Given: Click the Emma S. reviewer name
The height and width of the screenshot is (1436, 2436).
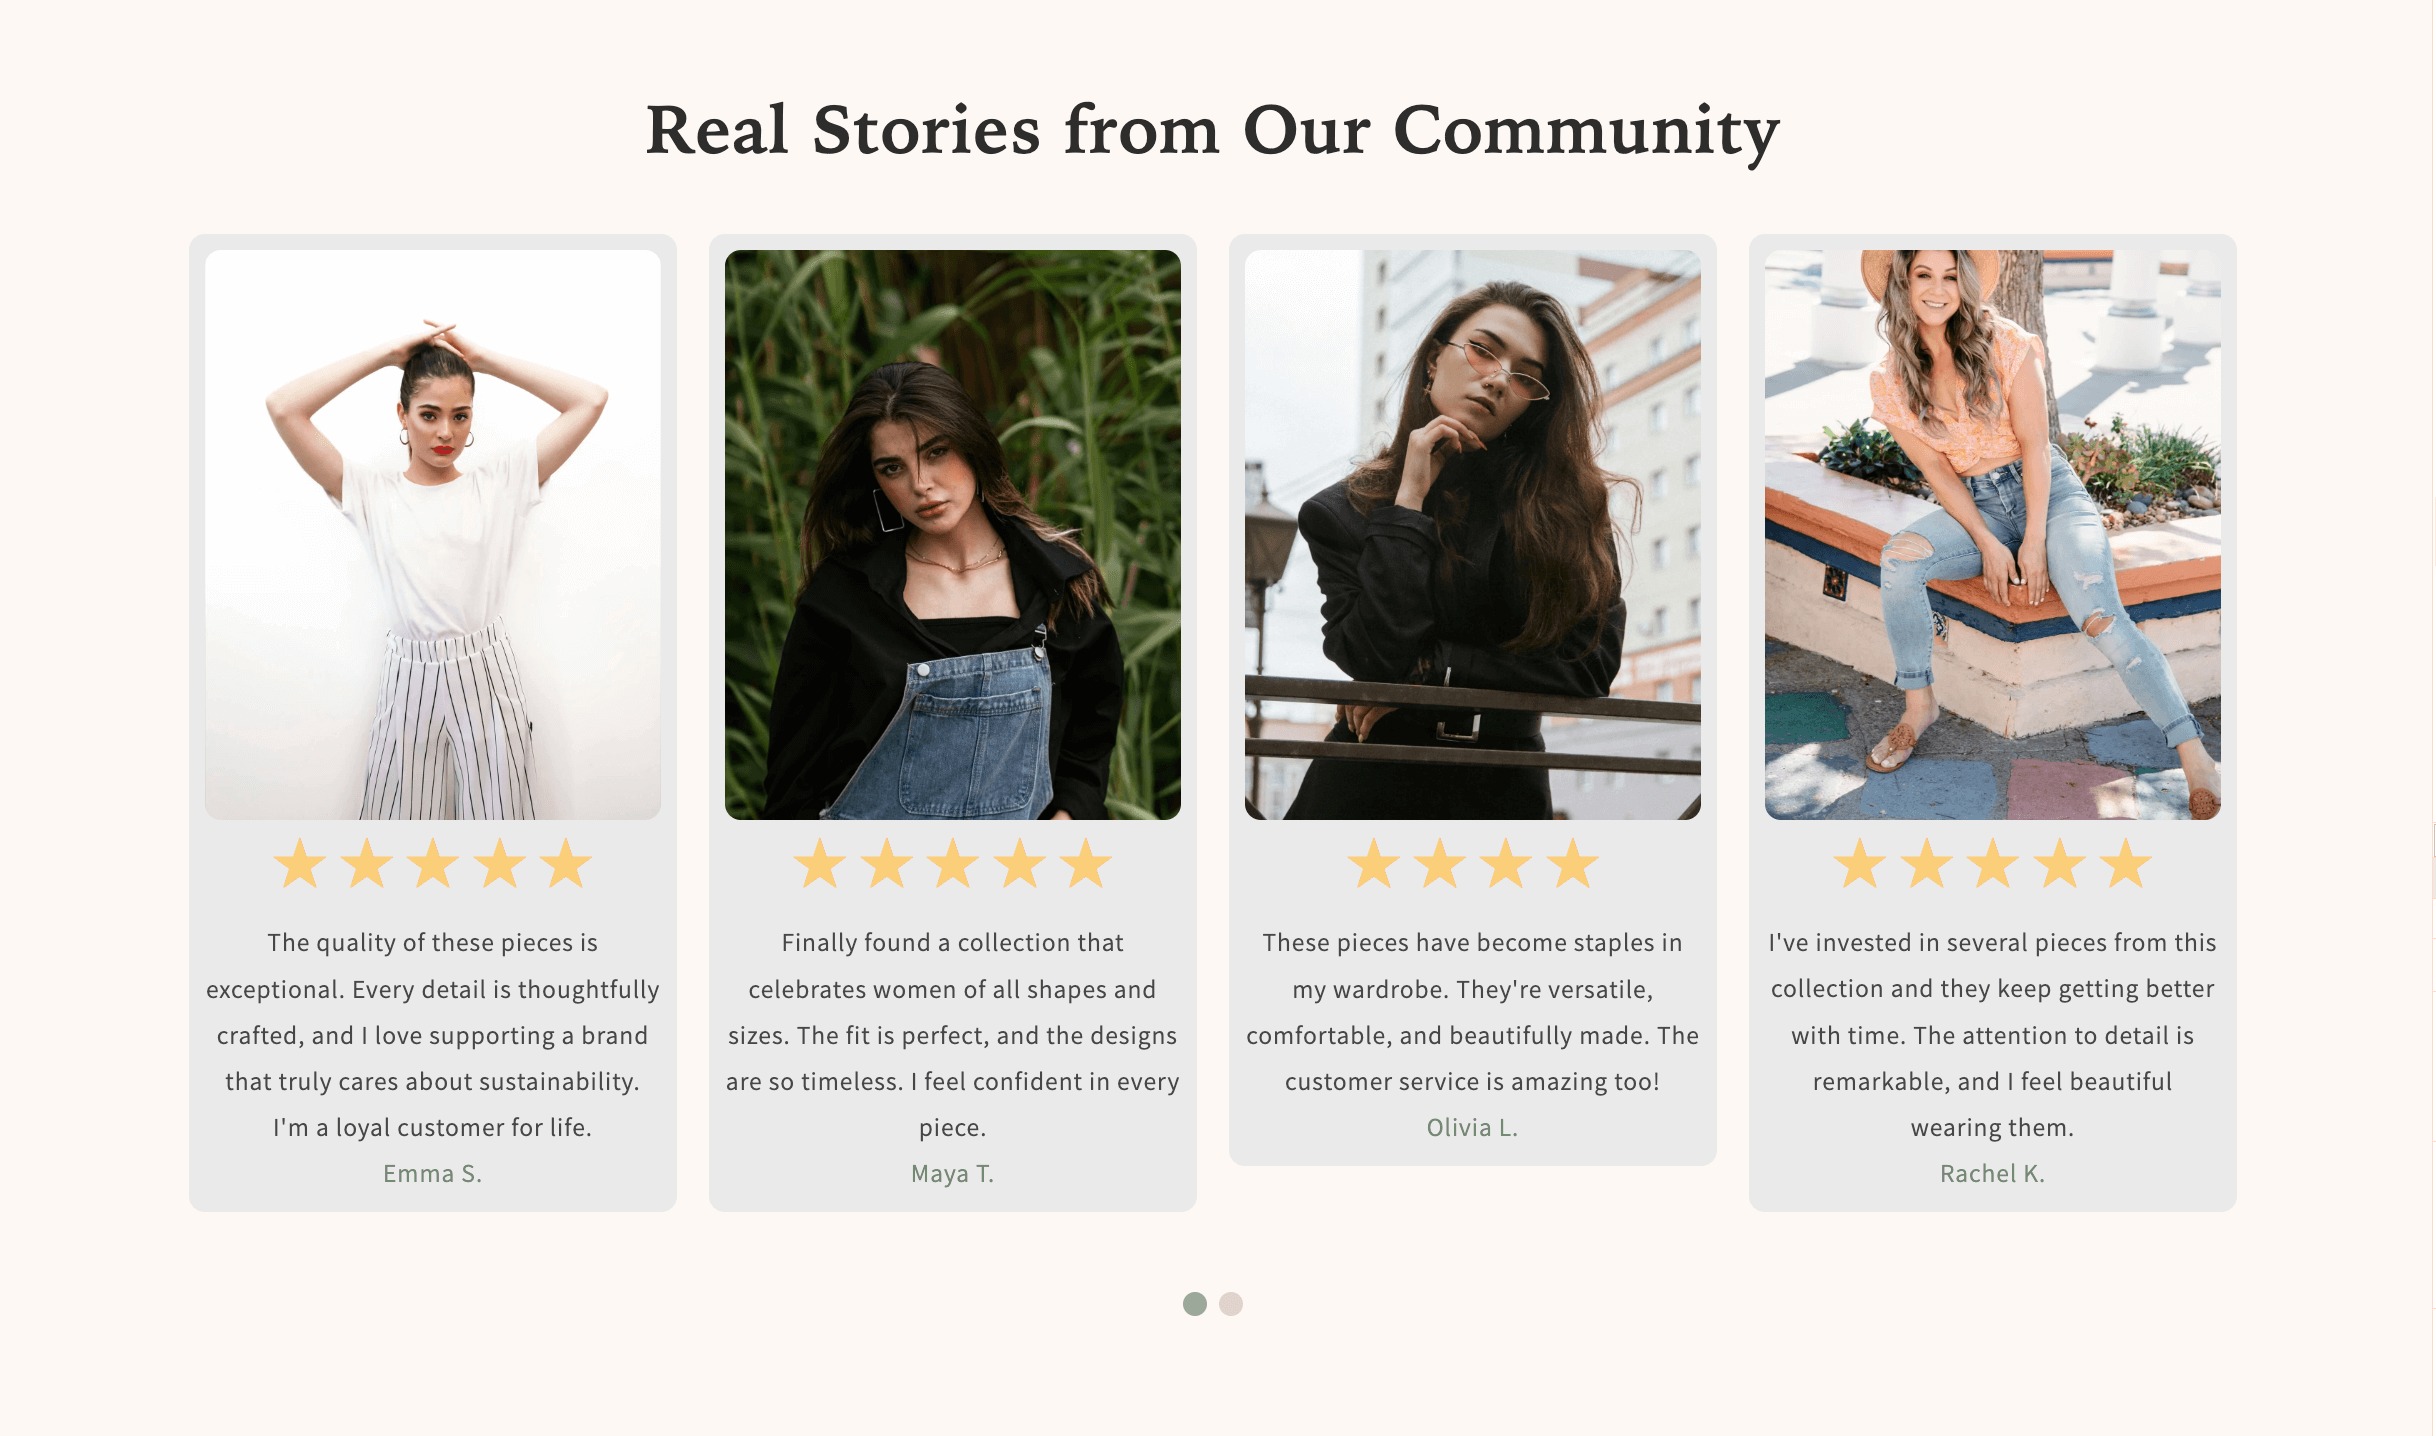Looking at the screenshot, I should click(432, 1174).
